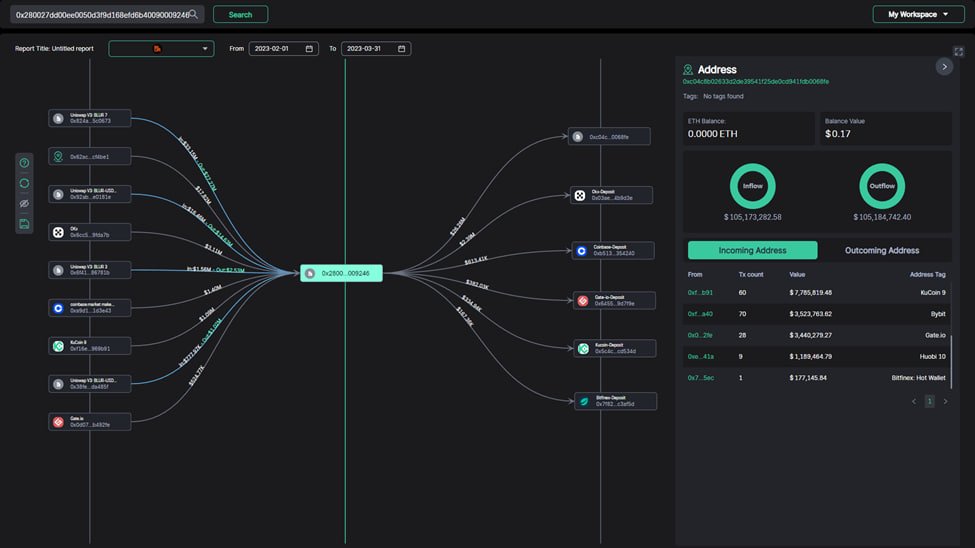
Task: Click the $105,173,282.58 inflow total
Action: pyautogui.click(x=752, y=217)
